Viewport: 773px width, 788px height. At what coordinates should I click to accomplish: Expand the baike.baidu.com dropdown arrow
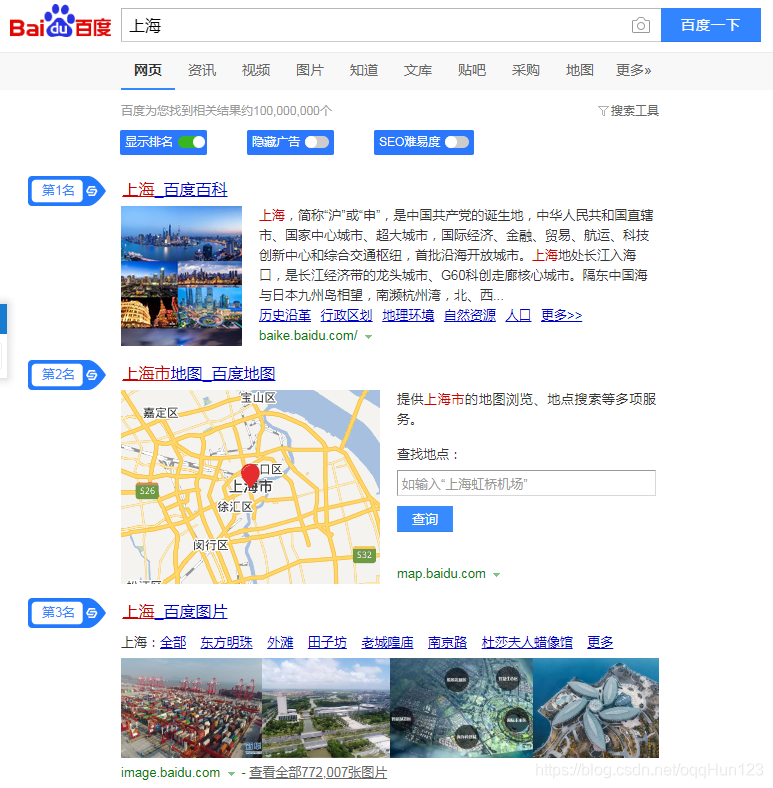pos(368,337)
